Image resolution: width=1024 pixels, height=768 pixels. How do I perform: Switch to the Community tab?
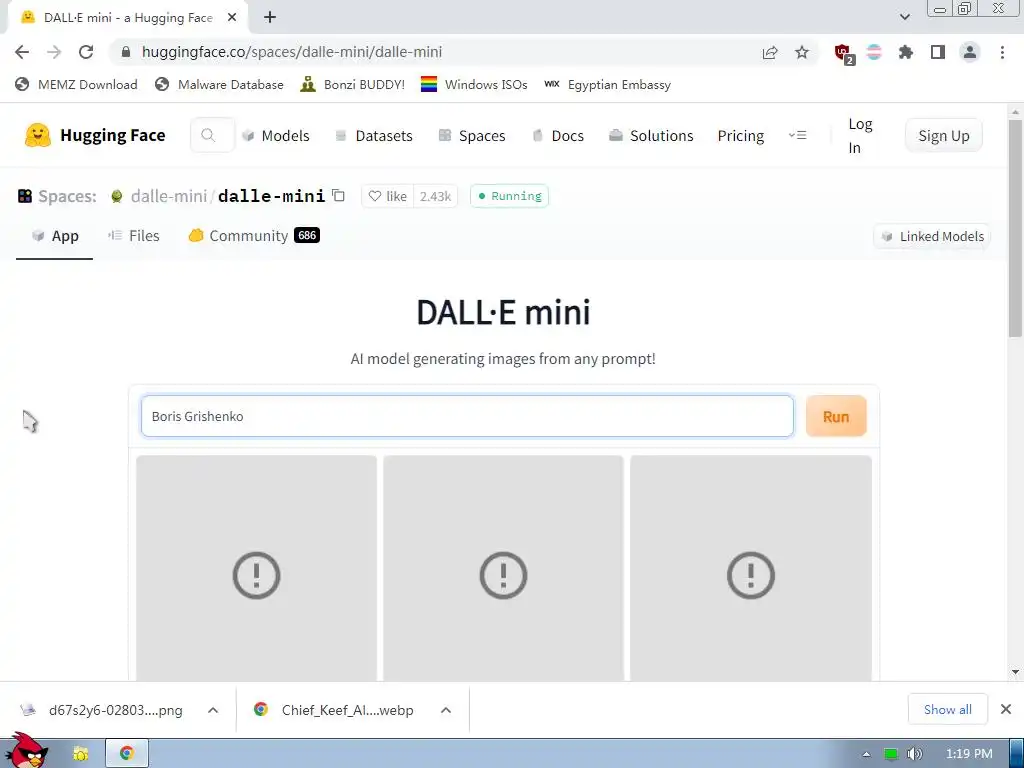[254, 236]
